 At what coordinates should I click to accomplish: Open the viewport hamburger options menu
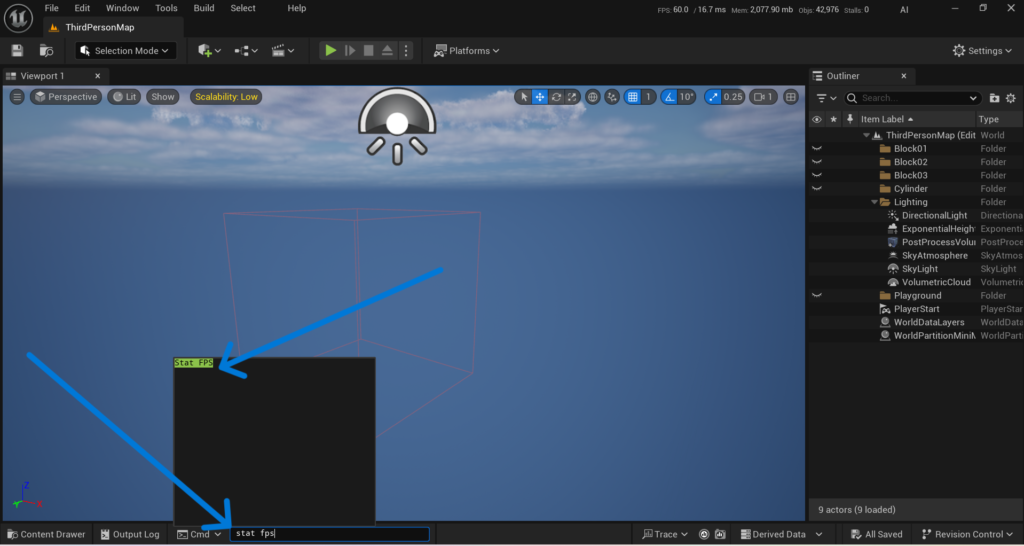(x=17, y=97)
